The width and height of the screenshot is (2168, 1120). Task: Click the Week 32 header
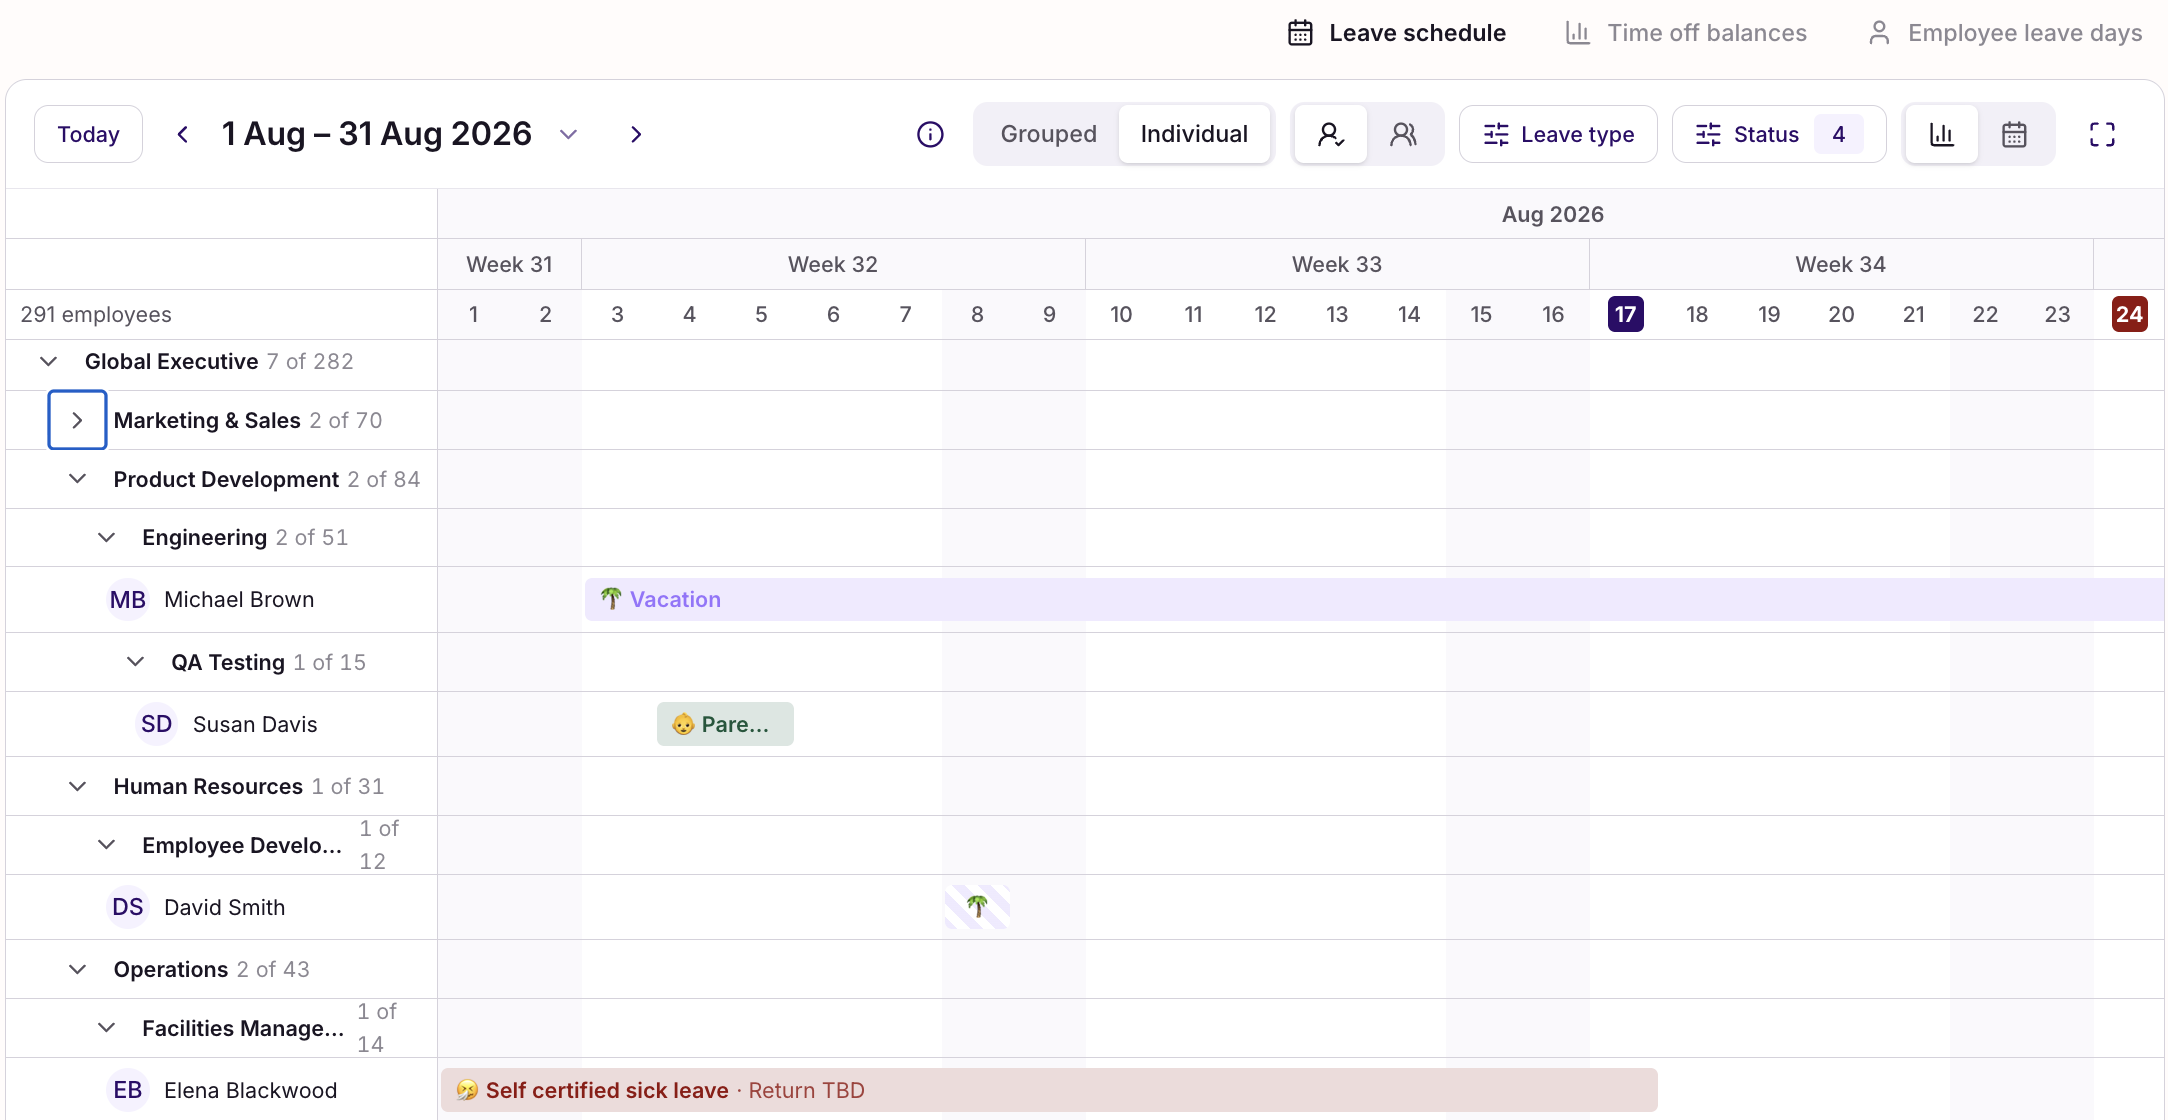coord(833,264)
